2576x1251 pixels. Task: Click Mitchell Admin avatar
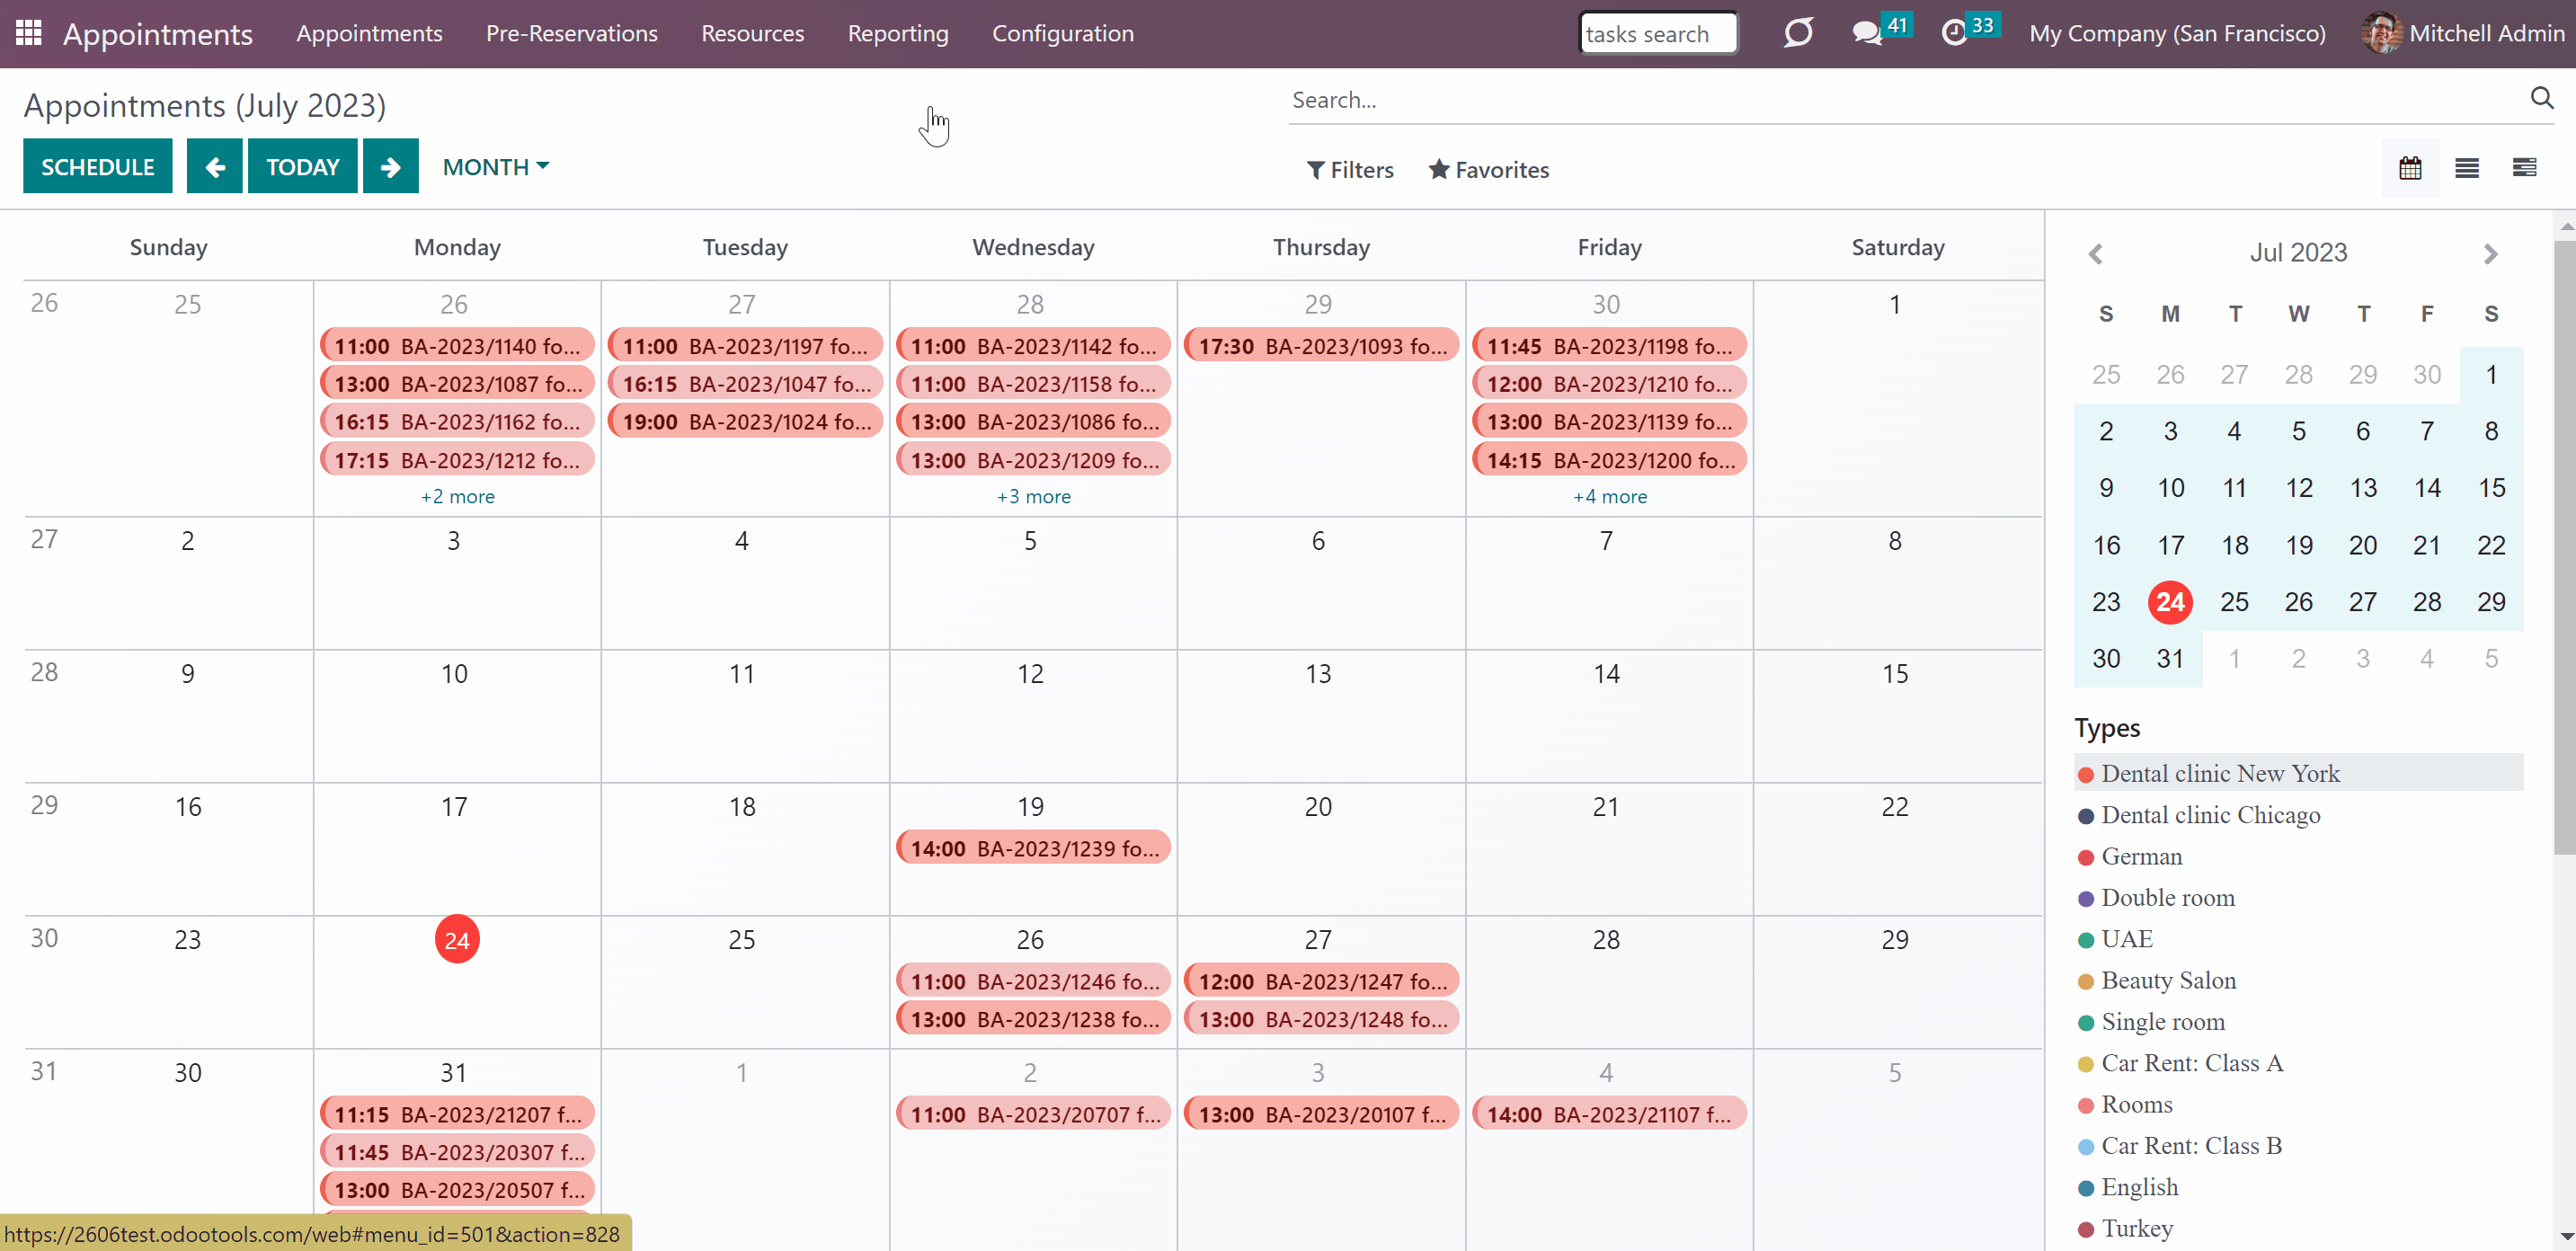click(2381, 33)
